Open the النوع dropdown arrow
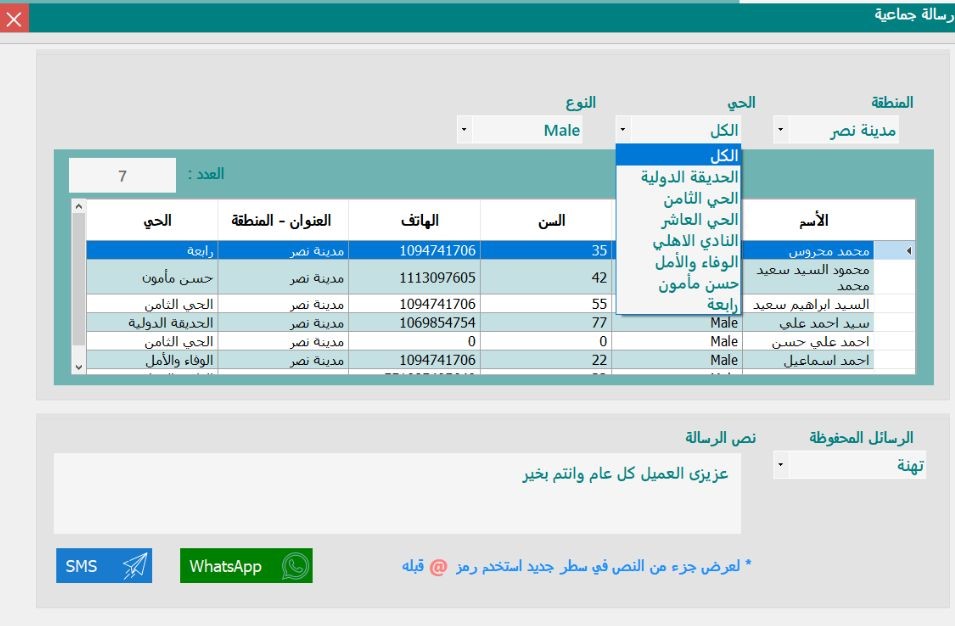This screenshot has height=626, width=955. click(464, 130)
